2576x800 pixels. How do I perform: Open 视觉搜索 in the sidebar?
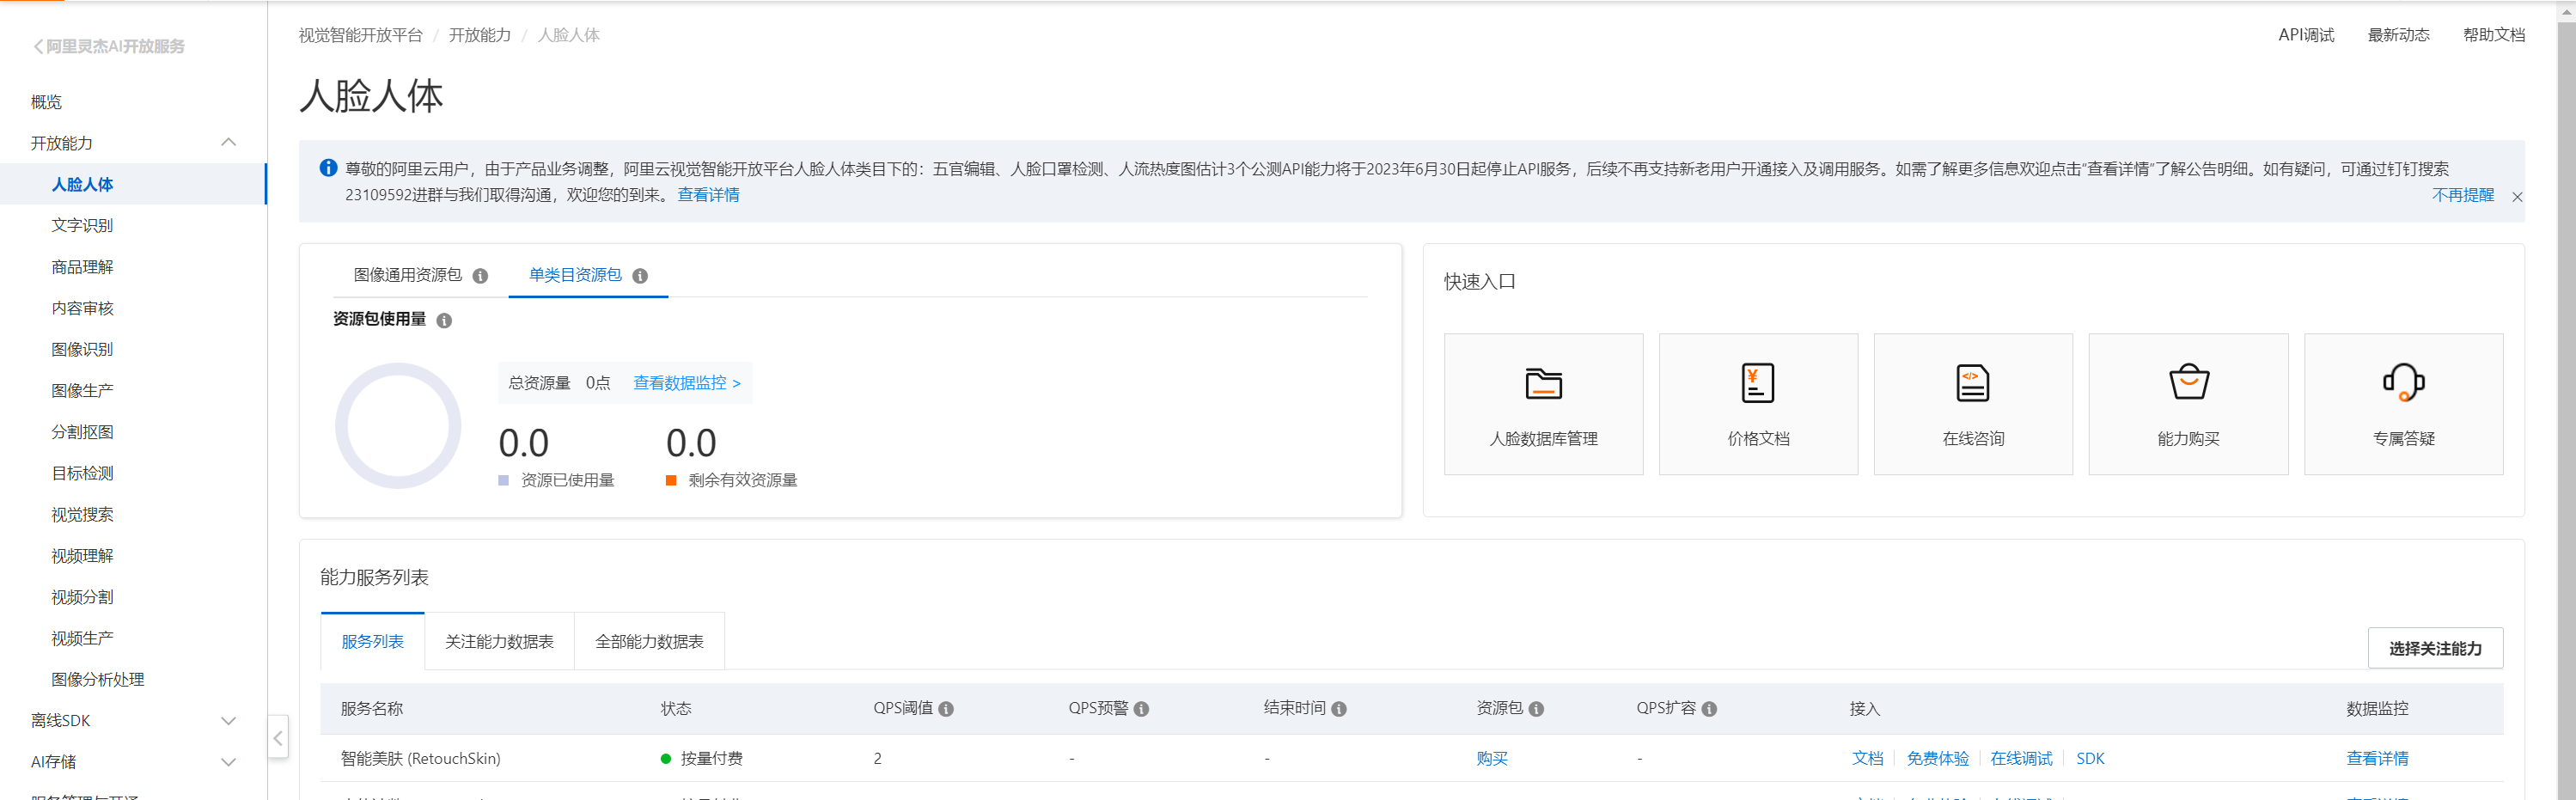tap(82, 514)
